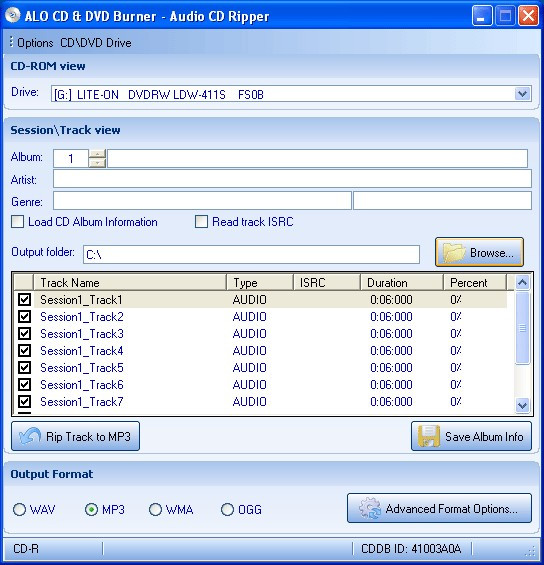
Task: Open the Options menu
Action: 35,43
